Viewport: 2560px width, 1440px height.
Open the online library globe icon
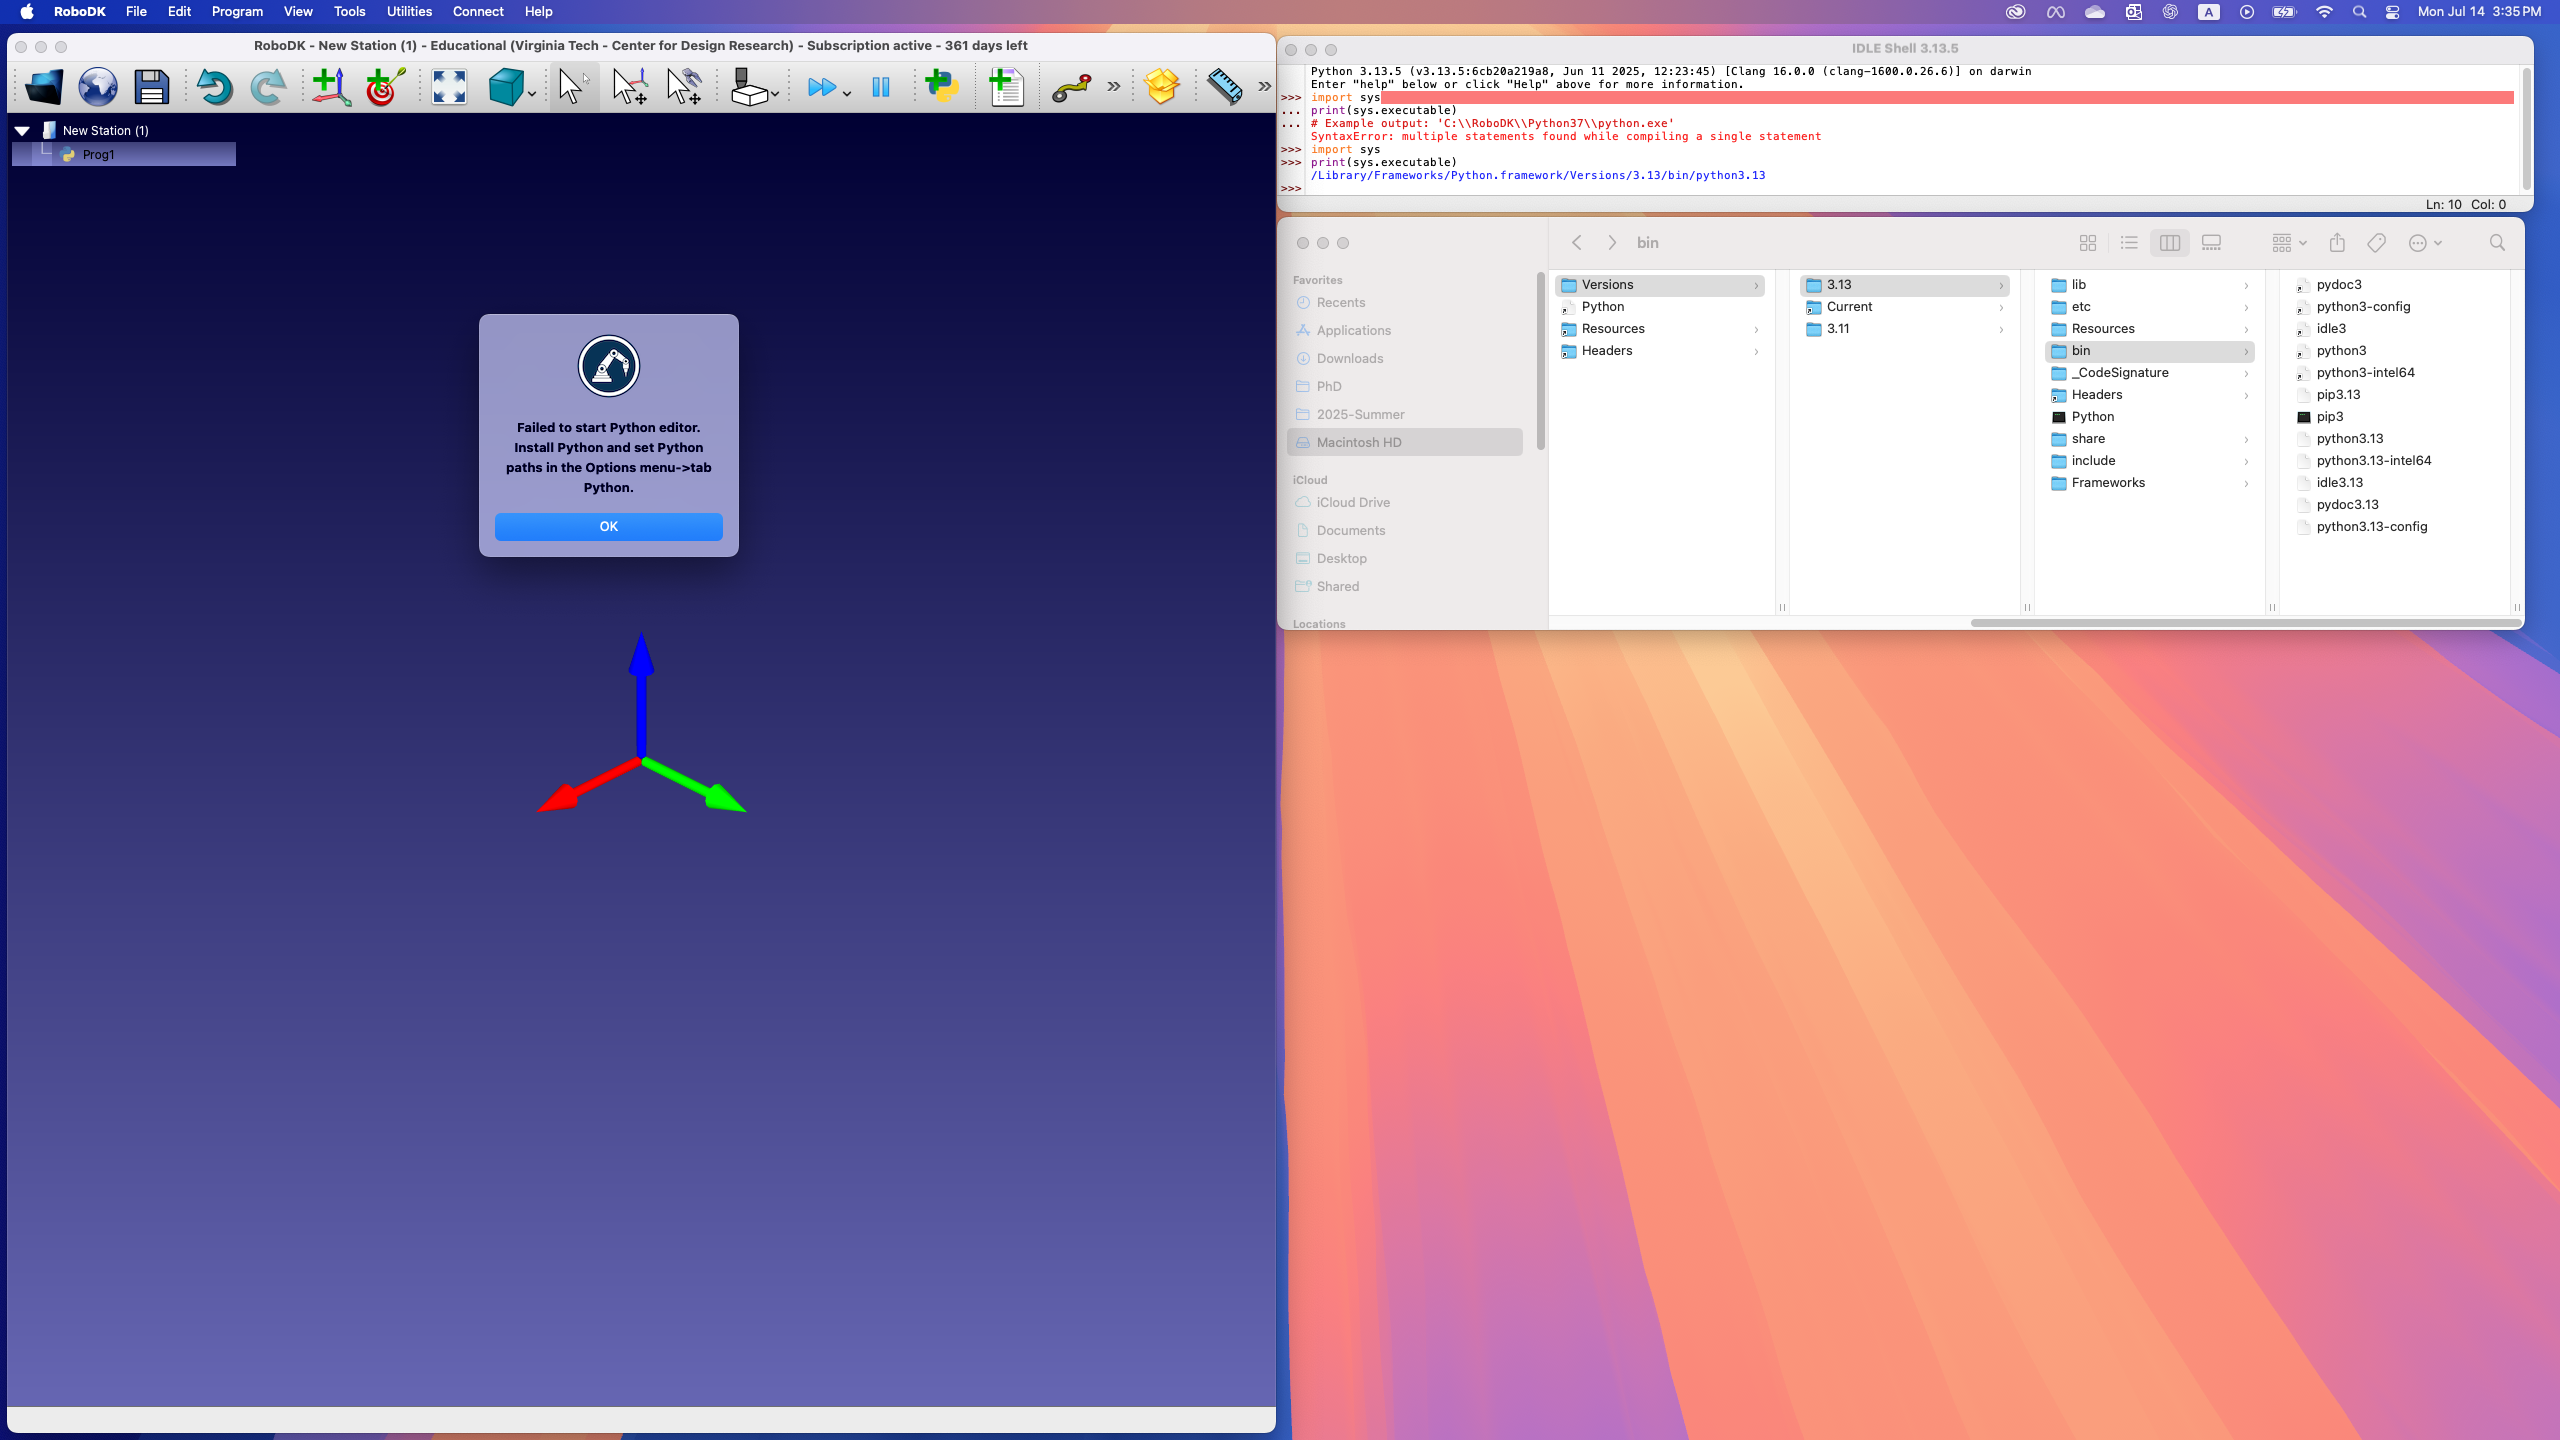(x=98, y=88)
